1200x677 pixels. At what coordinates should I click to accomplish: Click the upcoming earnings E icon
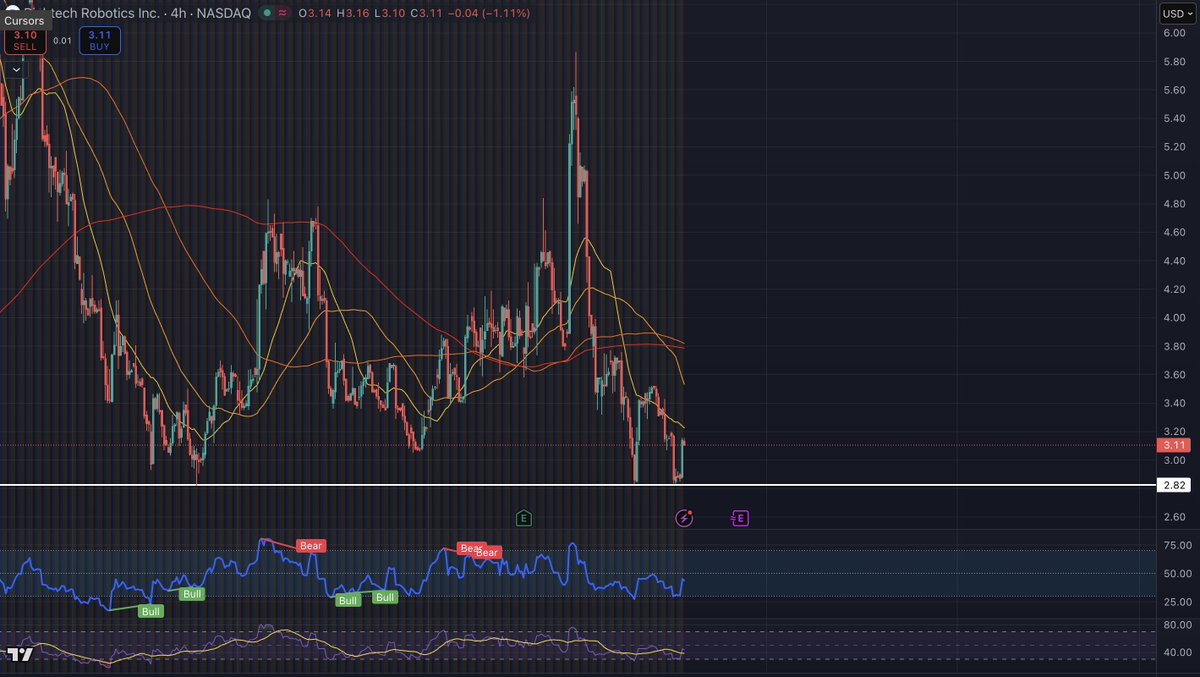click(740, 518)
